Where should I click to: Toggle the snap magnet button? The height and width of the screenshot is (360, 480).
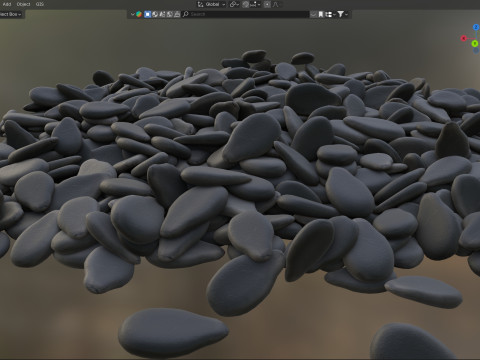(x=246, y=4)
